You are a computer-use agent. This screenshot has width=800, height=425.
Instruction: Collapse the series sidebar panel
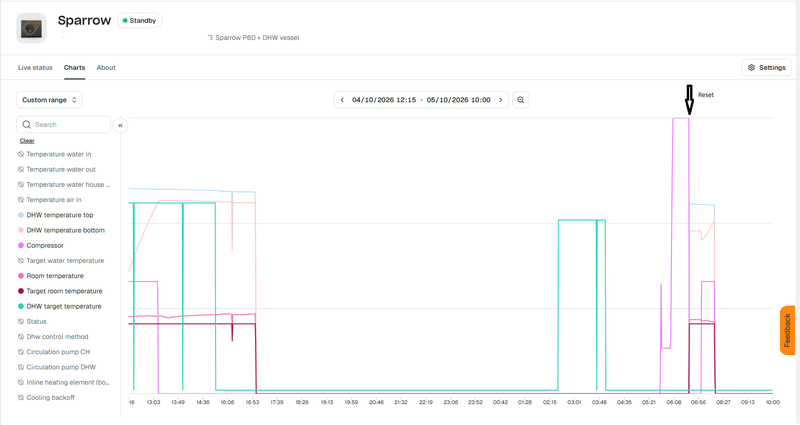tap(120, 125)
